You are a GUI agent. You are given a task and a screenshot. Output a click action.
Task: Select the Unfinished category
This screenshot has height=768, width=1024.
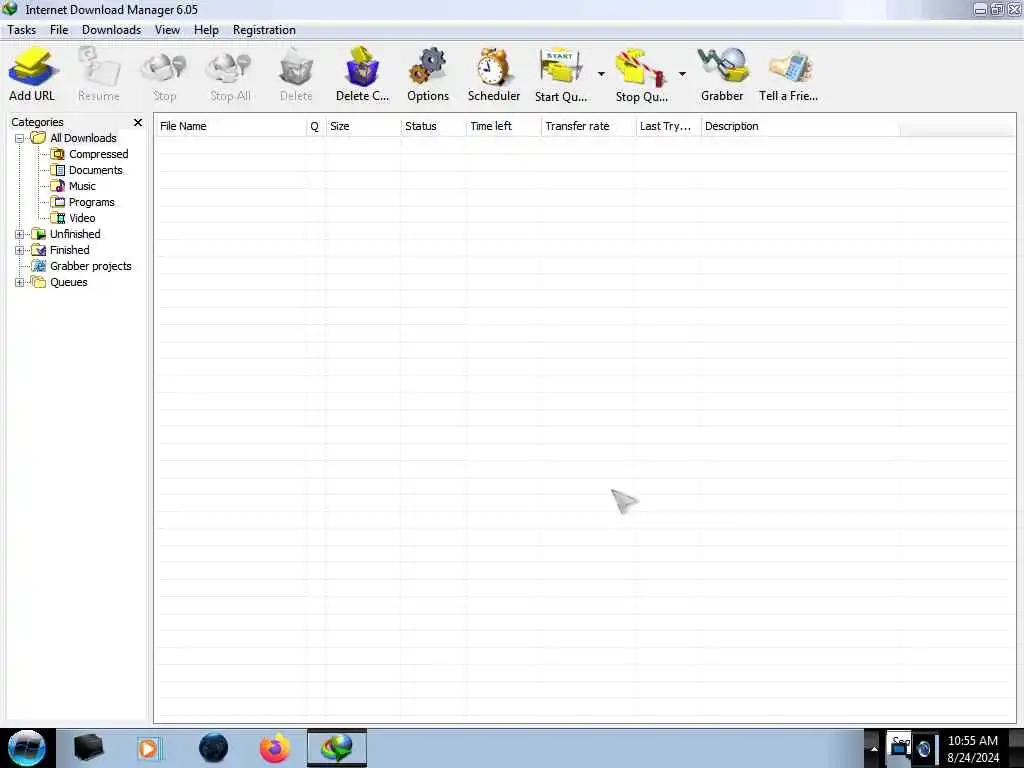[x=75, y=234]
